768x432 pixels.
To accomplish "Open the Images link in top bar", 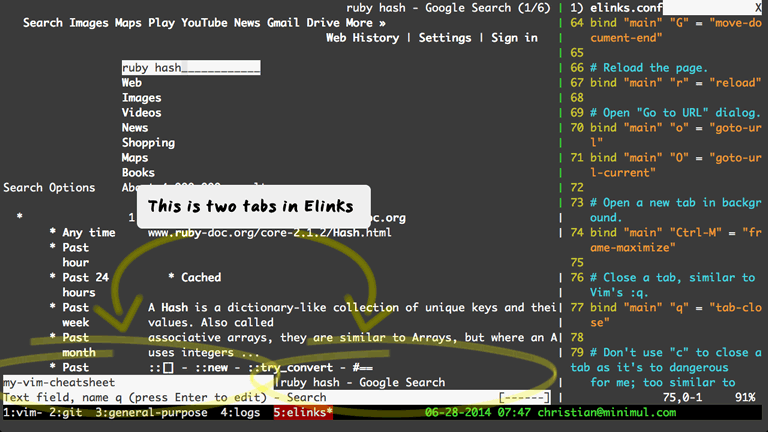I will [x=89, y=23].
